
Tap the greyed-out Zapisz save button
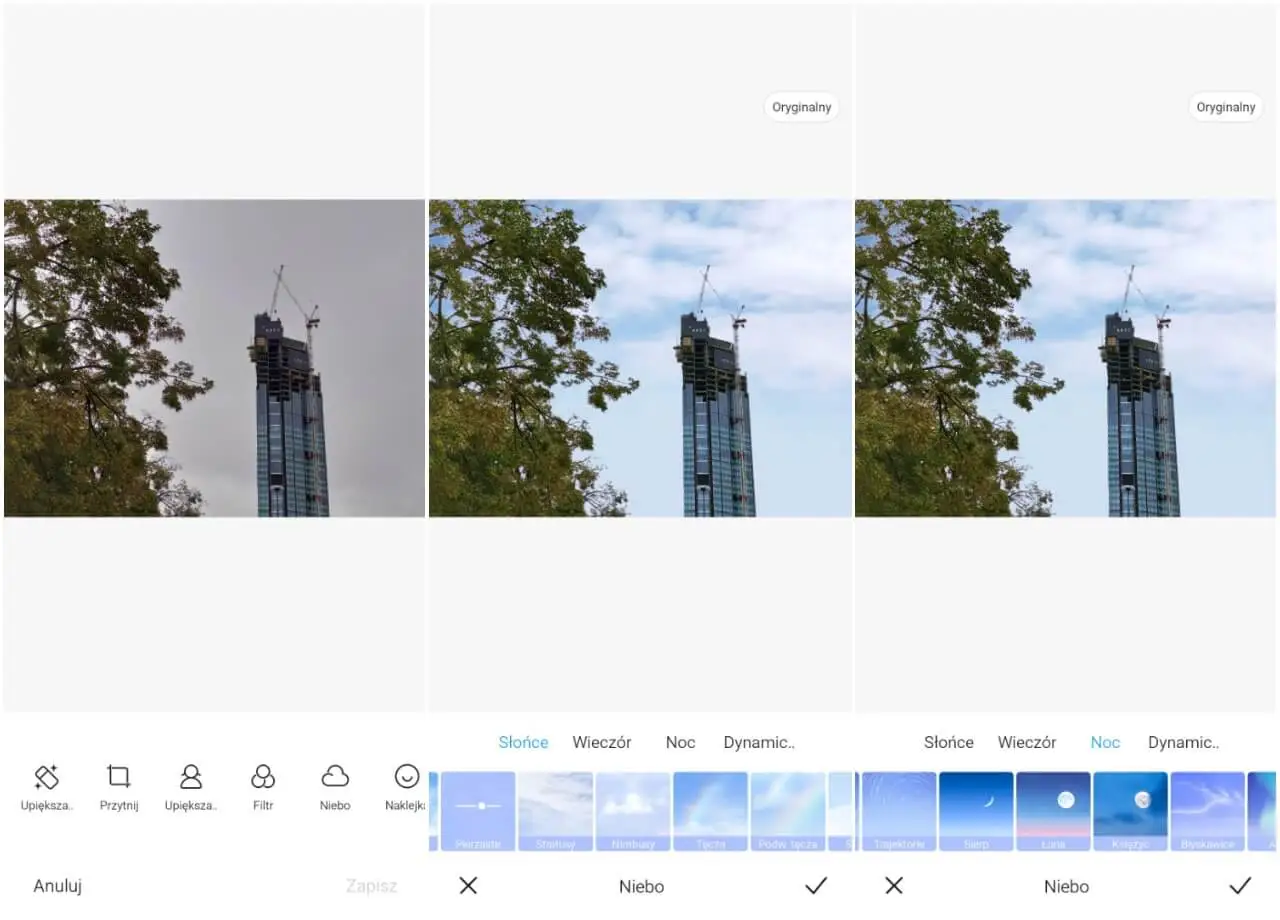click(371, 886)
